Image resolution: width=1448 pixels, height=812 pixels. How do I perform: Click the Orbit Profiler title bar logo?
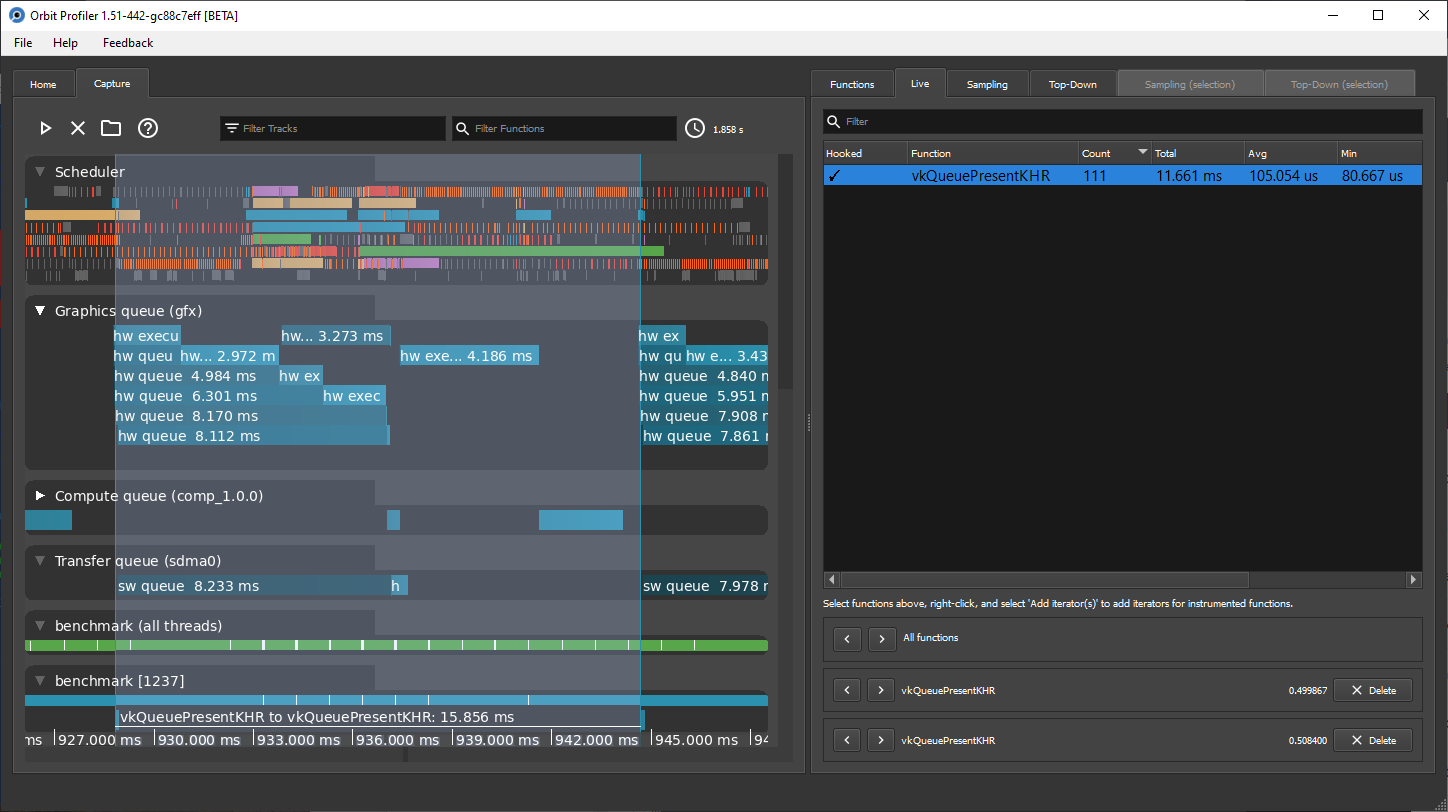click(x=16, y=15)
